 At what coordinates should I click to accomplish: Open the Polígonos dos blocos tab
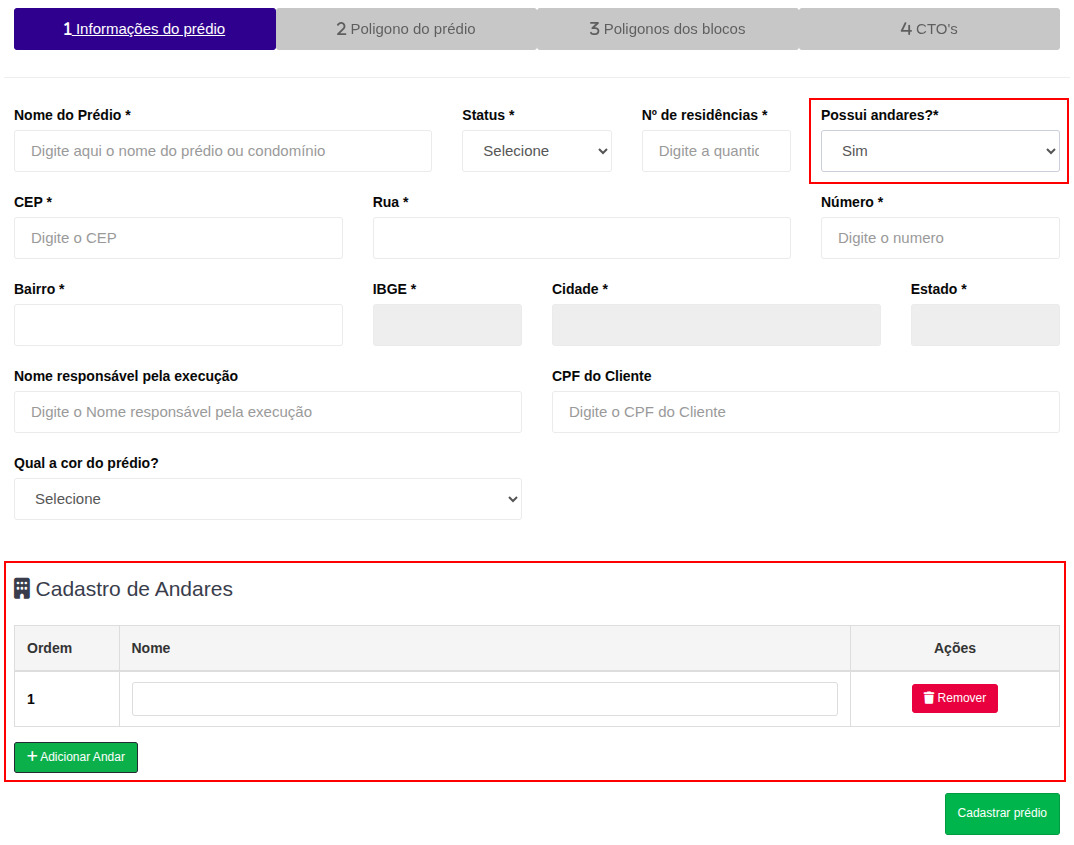(x=667, y=29)
